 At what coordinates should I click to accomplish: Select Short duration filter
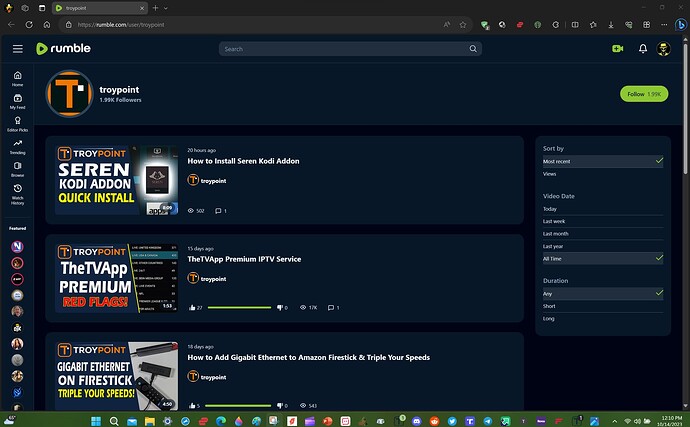[603, 306]
